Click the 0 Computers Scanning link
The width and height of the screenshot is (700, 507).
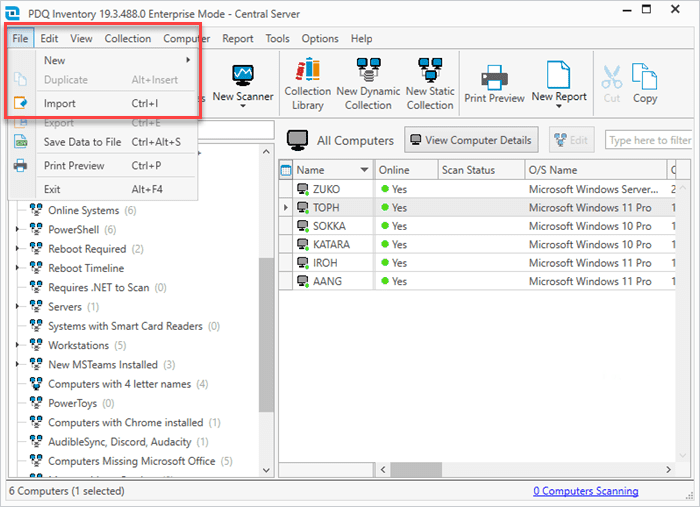click(x=585, y=491)
